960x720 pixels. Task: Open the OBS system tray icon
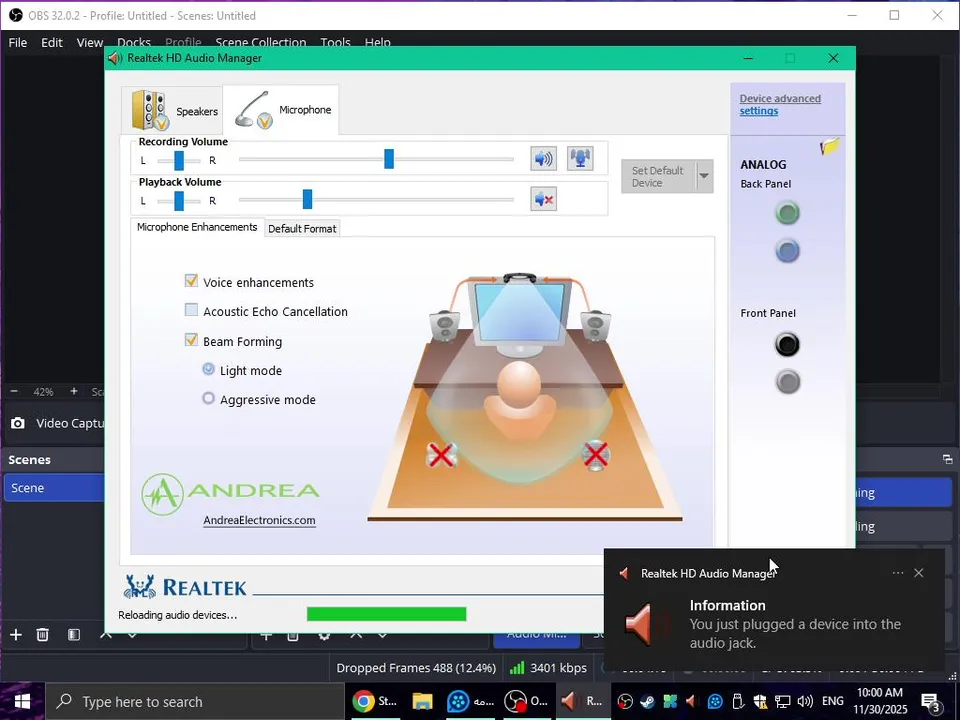click(x=624, y=701)
